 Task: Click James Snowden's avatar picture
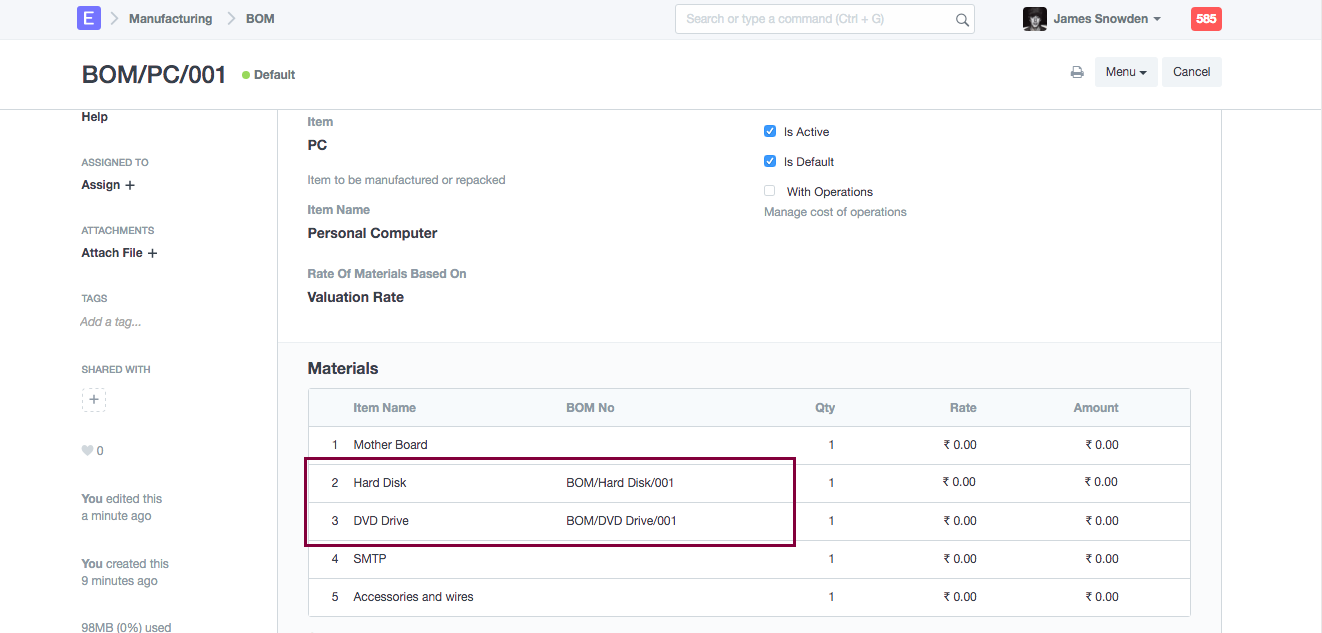coord(1034,19)
